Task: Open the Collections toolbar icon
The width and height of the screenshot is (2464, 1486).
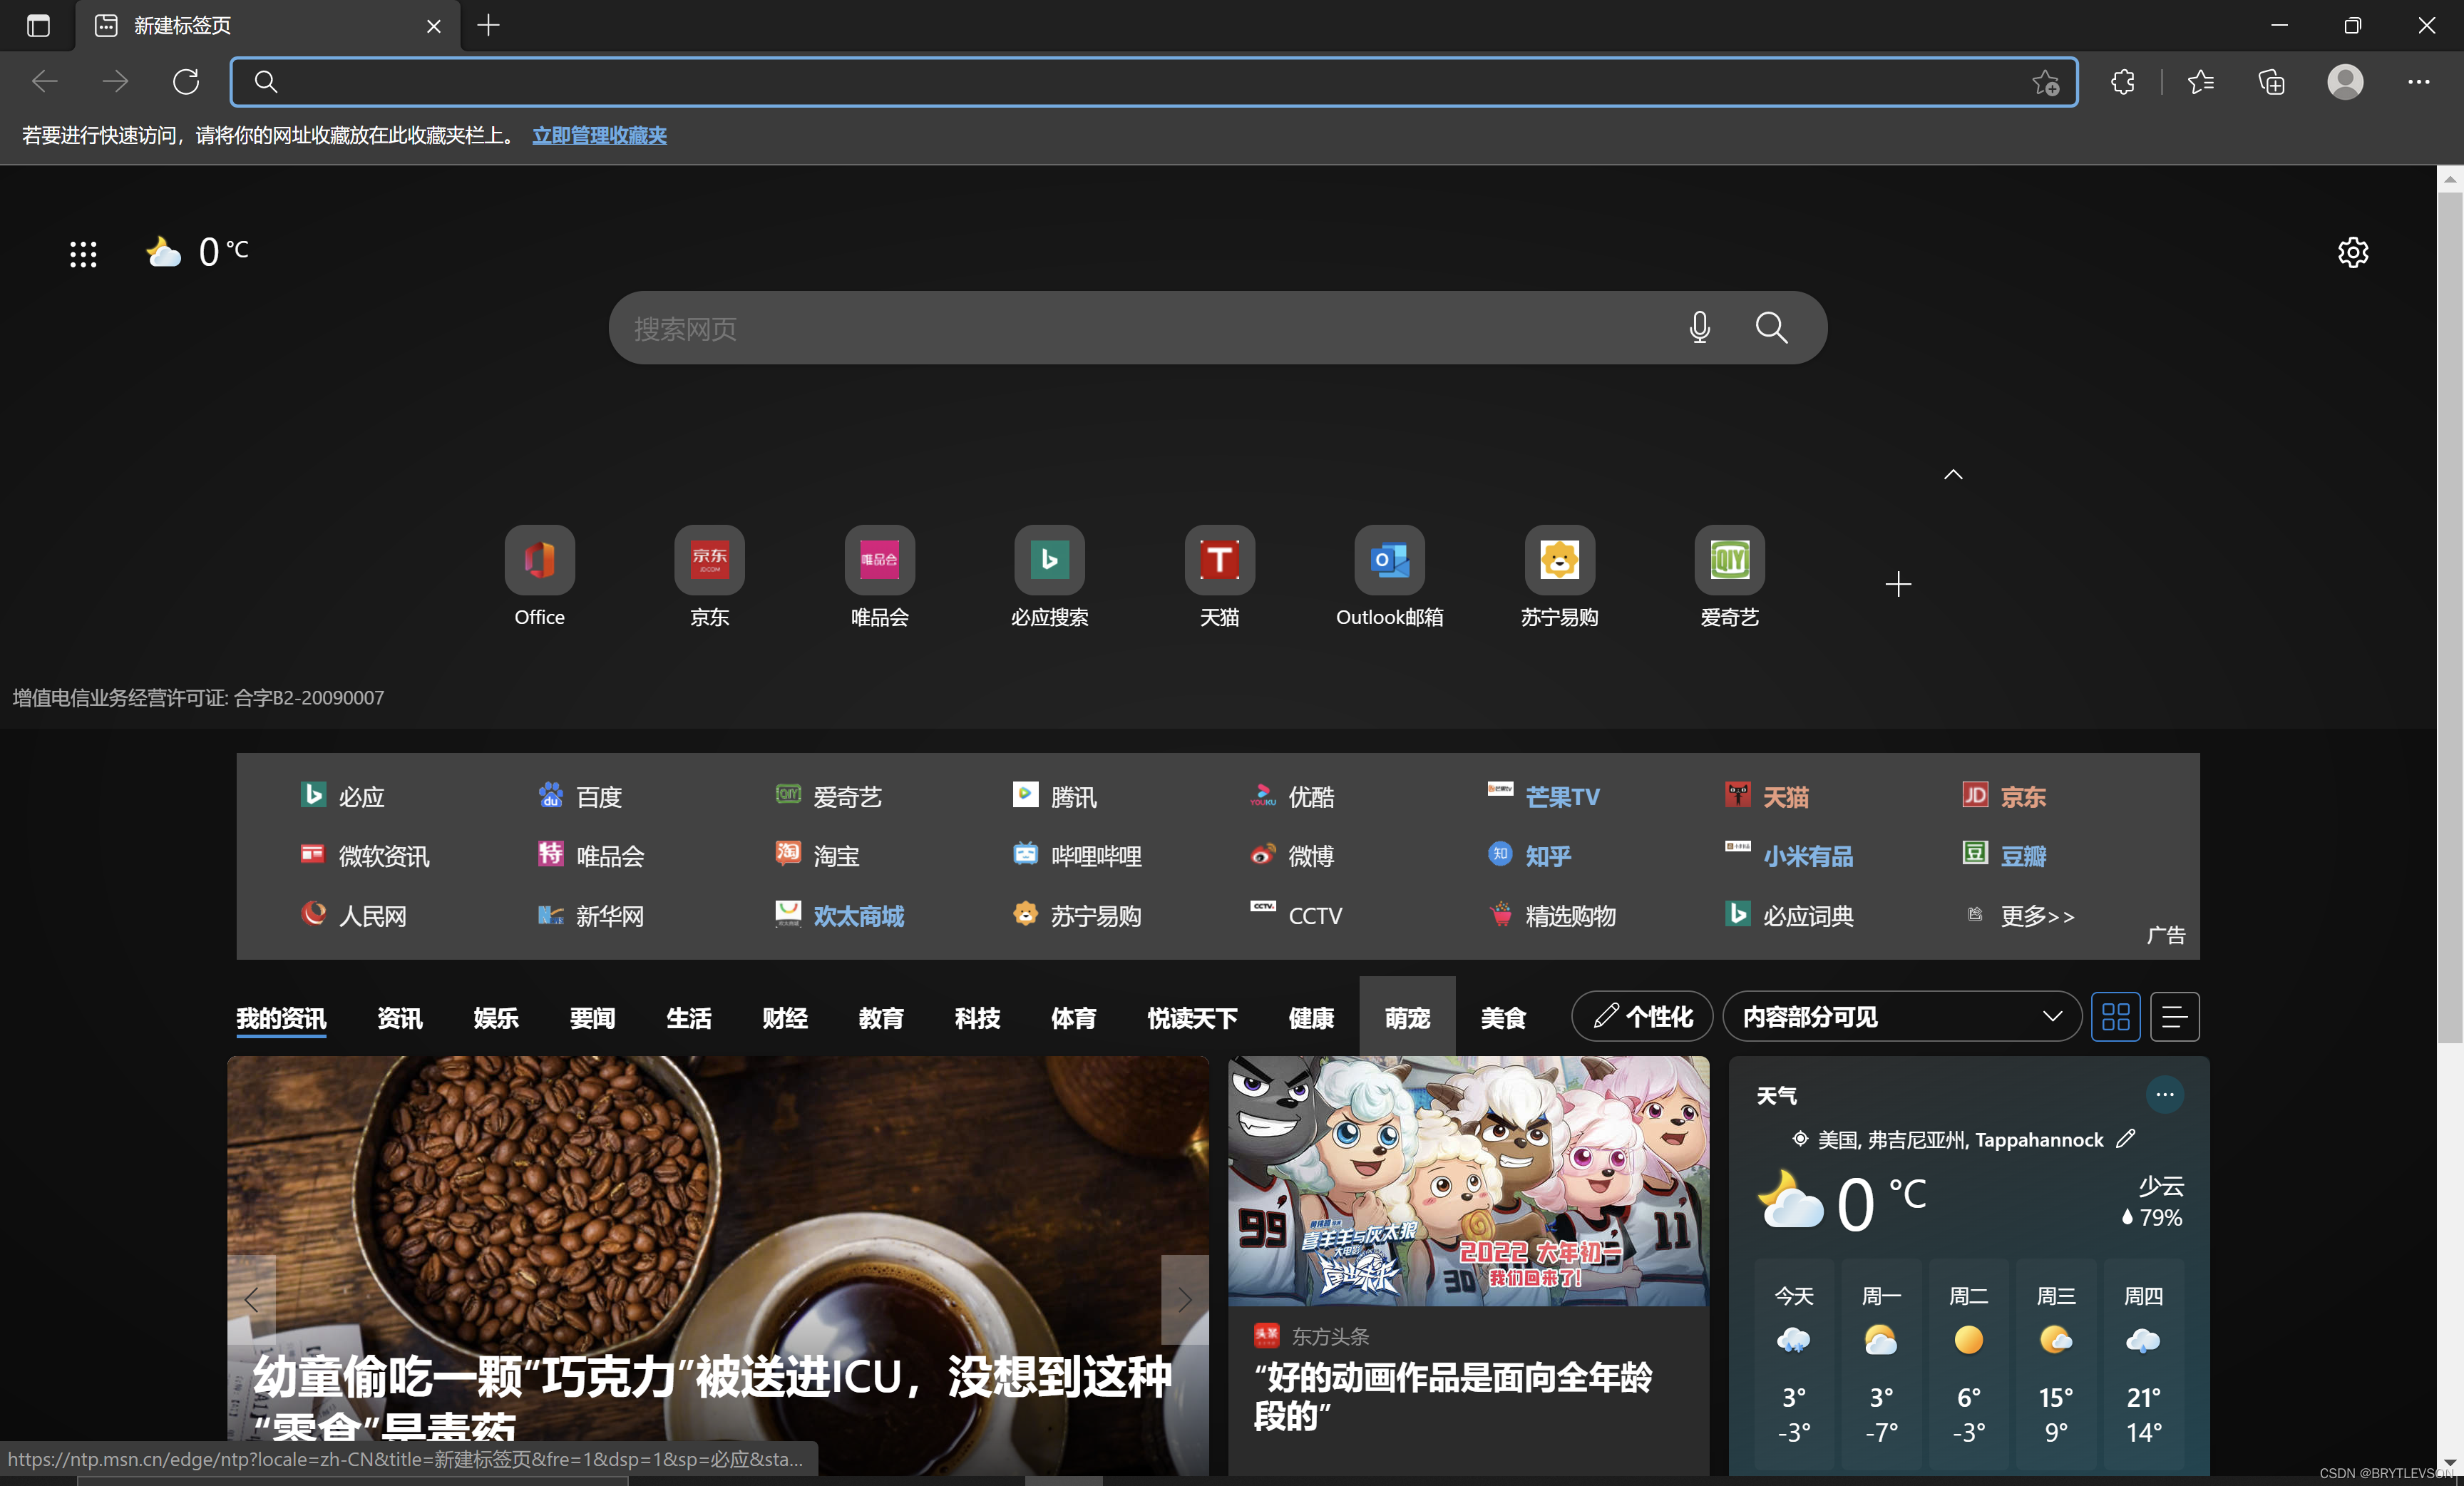Action: tap(2271, 82)
